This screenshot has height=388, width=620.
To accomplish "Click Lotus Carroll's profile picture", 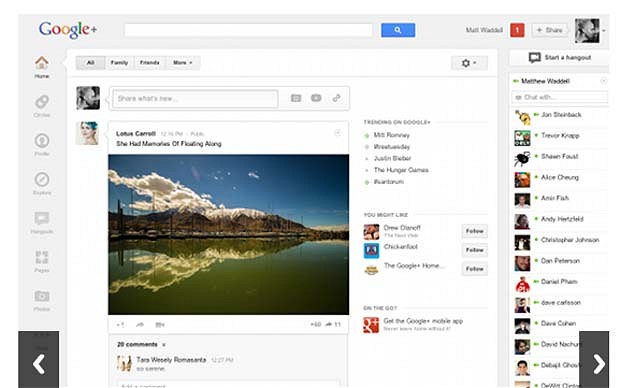I will 87,133.
